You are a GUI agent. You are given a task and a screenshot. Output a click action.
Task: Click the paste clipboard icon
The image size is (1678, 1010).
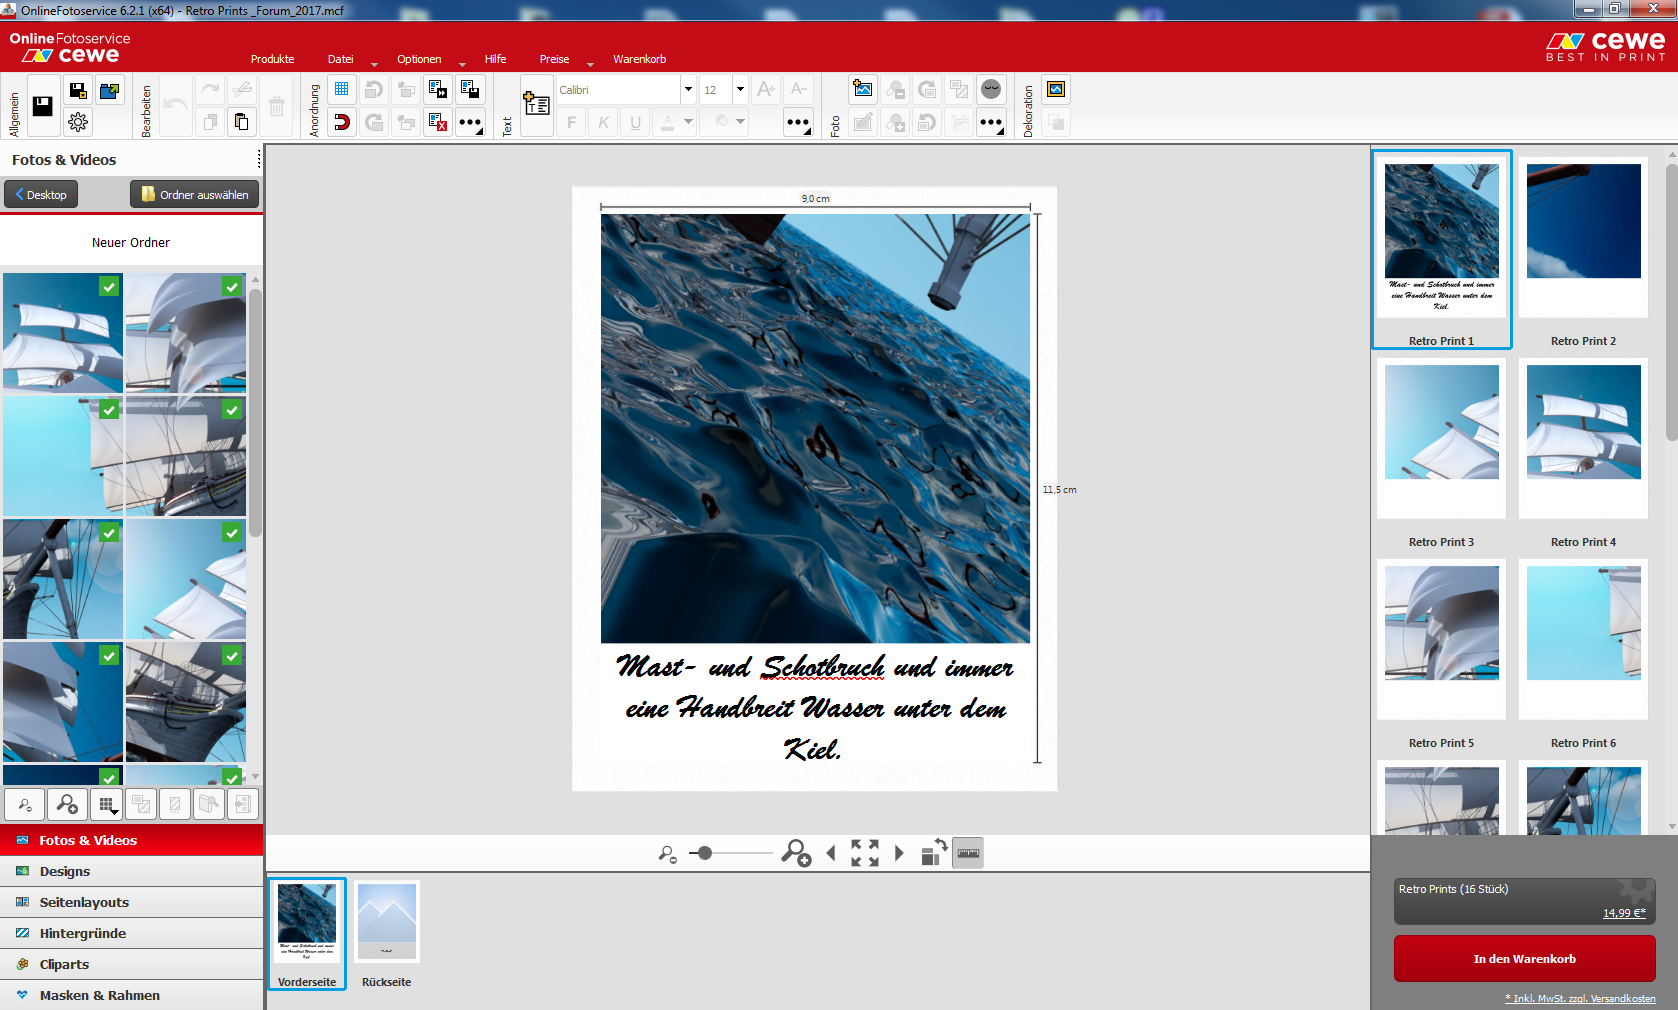point(242,122)
